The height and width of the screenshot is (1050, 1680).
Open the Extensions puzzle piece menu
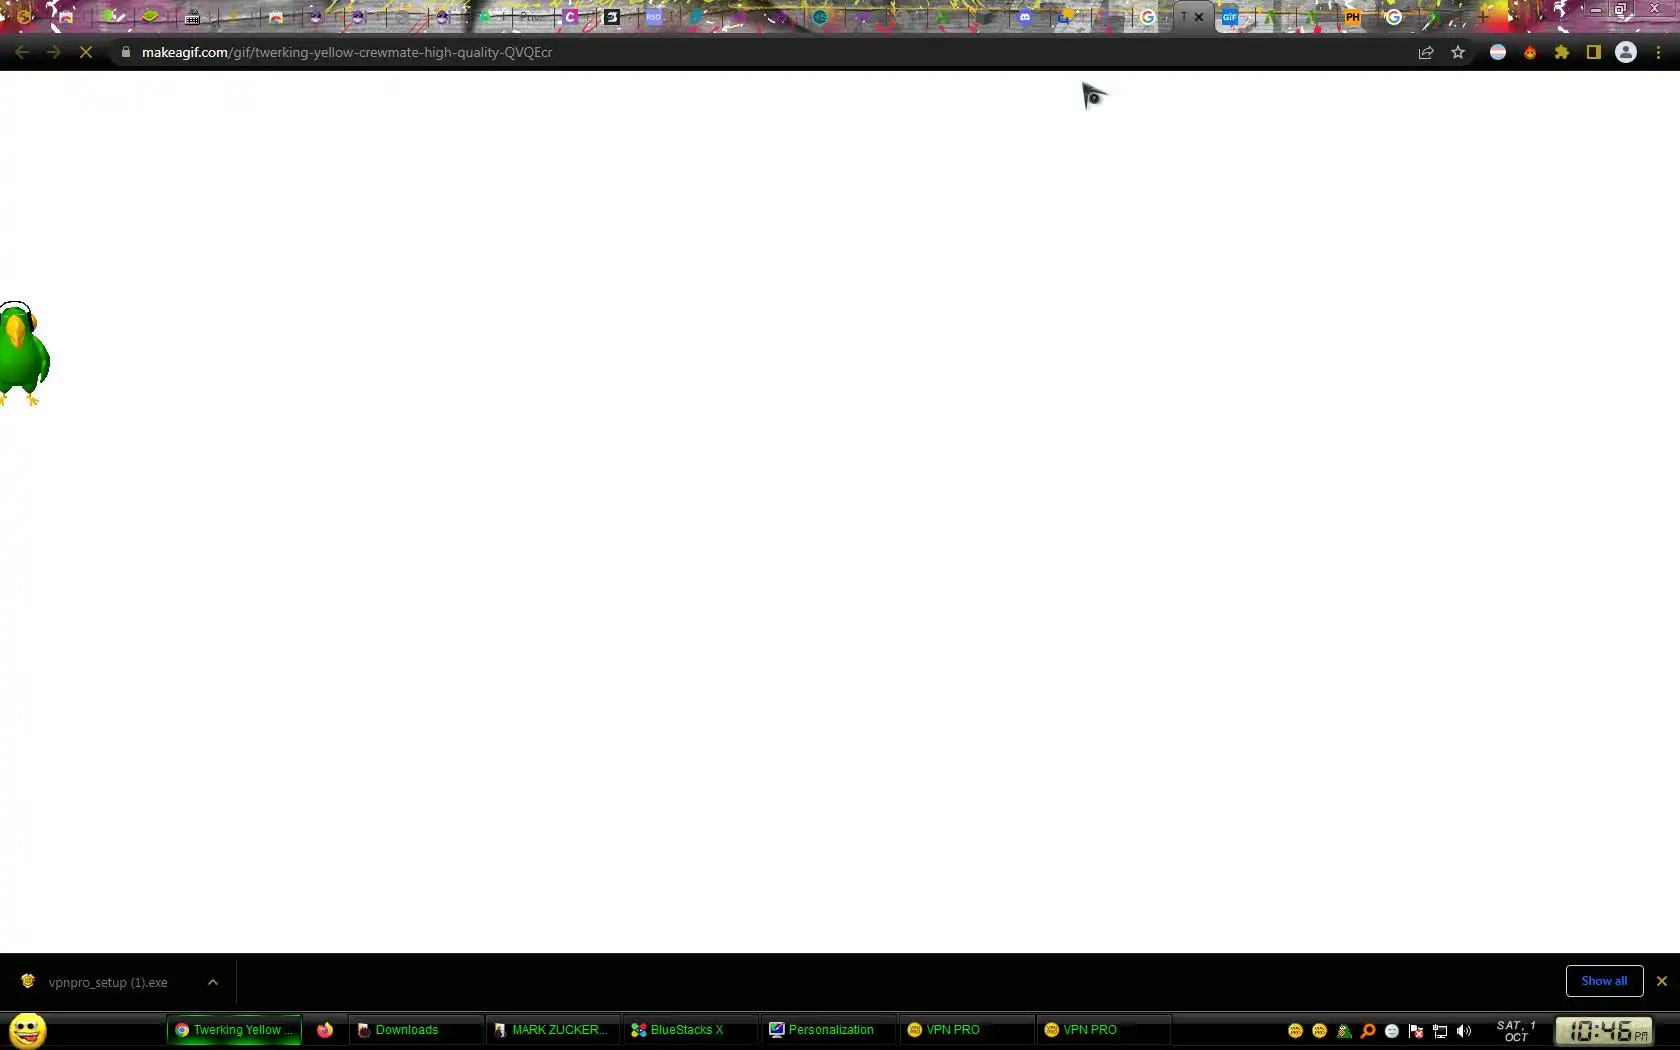point(1562,52)
